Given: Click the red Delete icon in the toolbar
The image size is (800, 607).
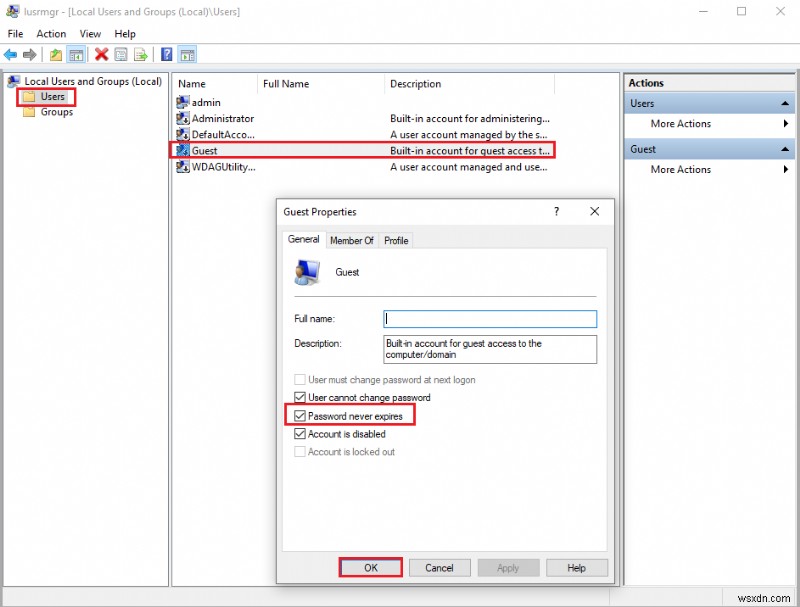Looking at the screenshot, I should coord(100,55).
